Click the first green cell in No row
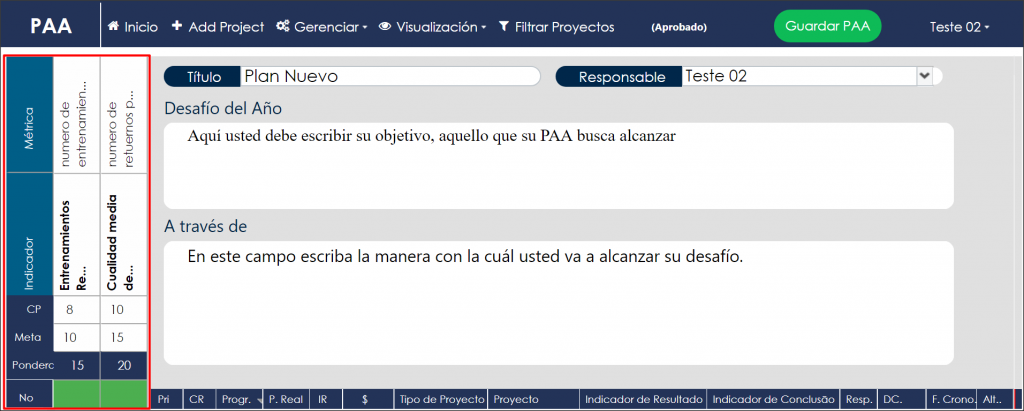This screenshot has height=411, width=1024. pyautogui.click(x=76, y=394)
